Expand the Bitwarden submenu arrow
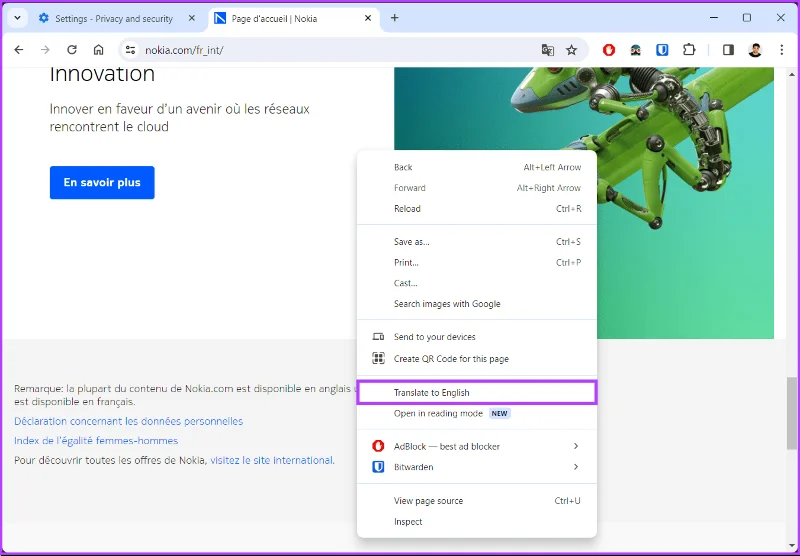800x556 pixels. 576,467
